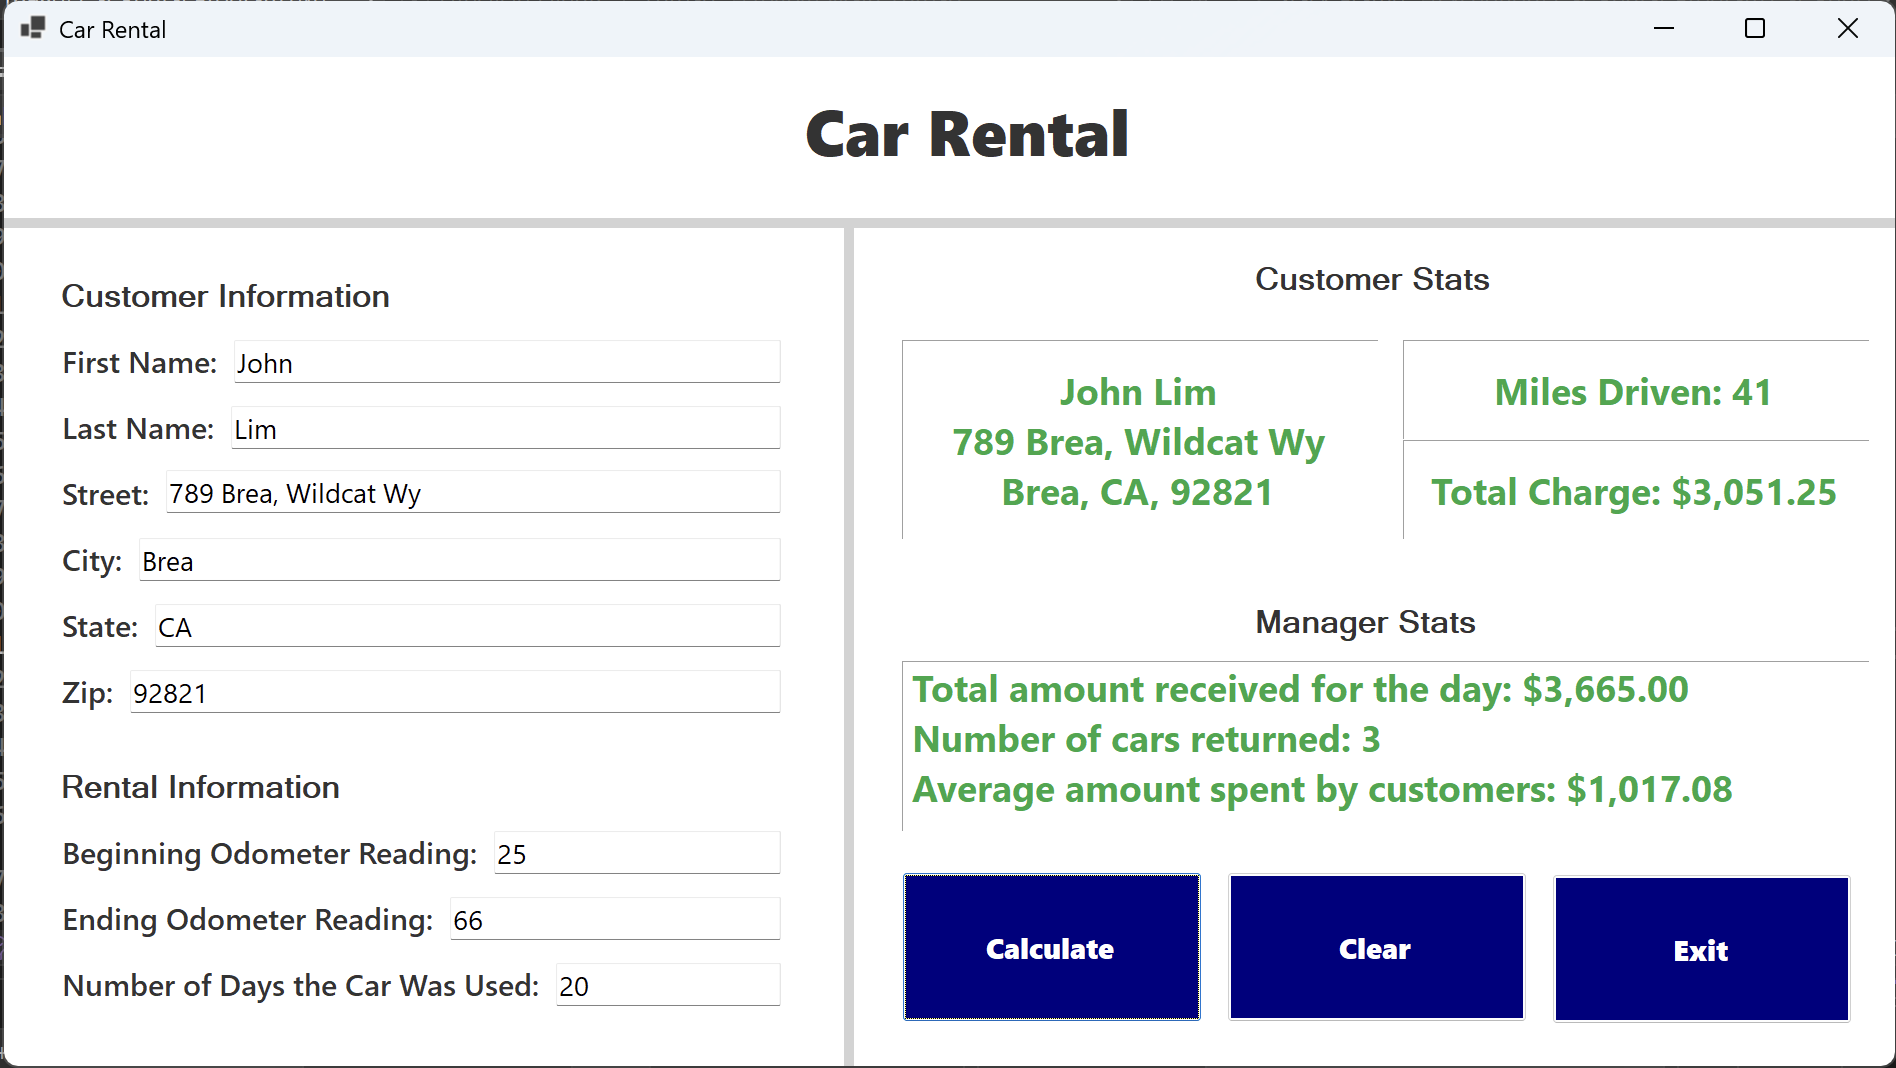Screen dimensions: 1896x1068
Task: Close the Car Rental window
Action: 1847,29
